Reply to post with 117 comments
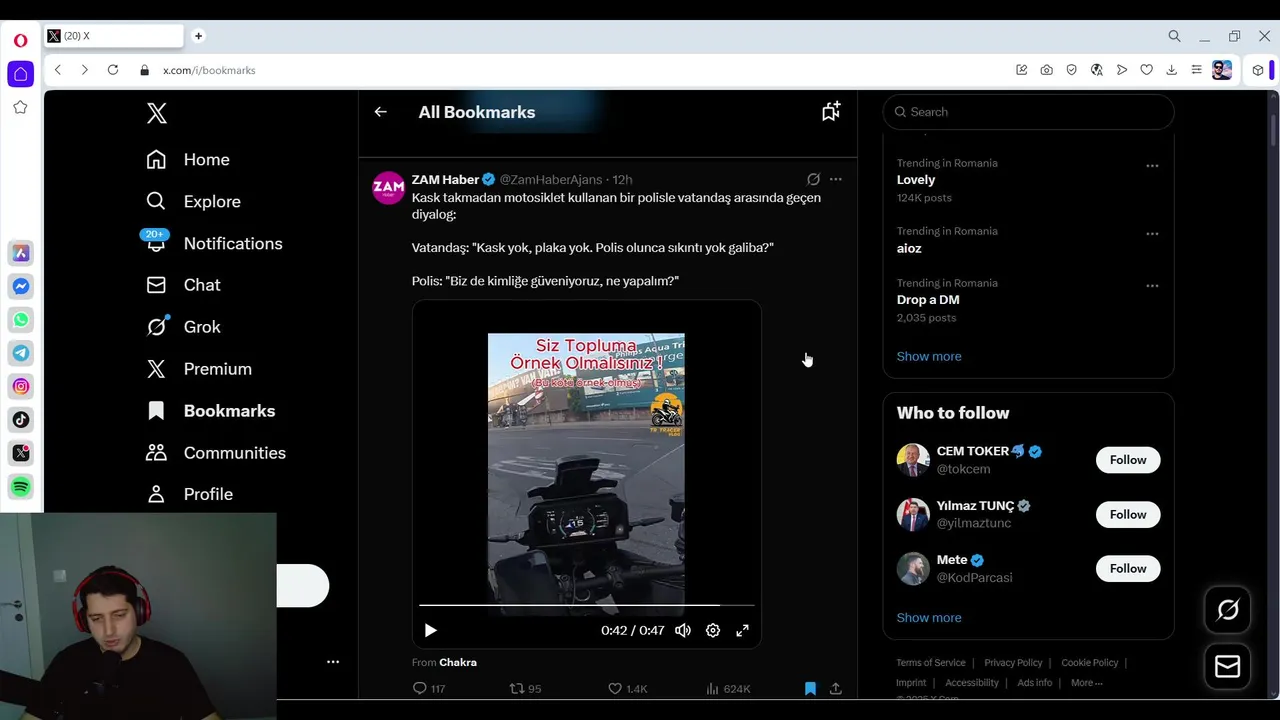 tap(429, 688)
